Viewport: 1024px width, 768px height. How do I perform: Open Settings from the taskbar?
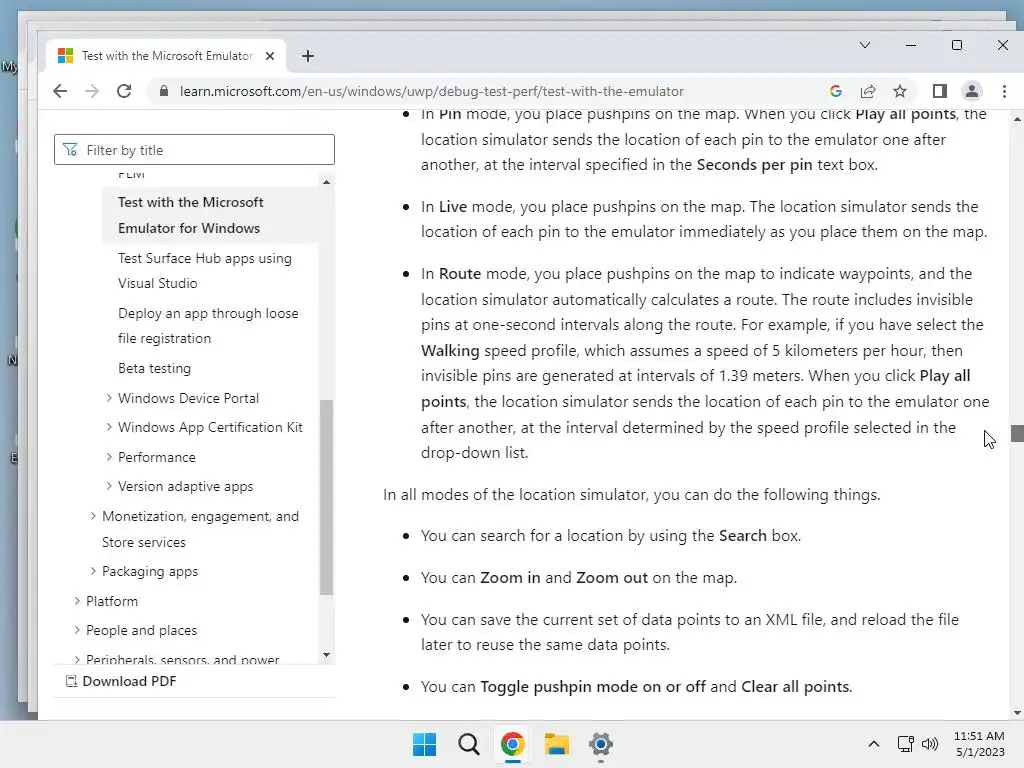(x=601, y=744)
